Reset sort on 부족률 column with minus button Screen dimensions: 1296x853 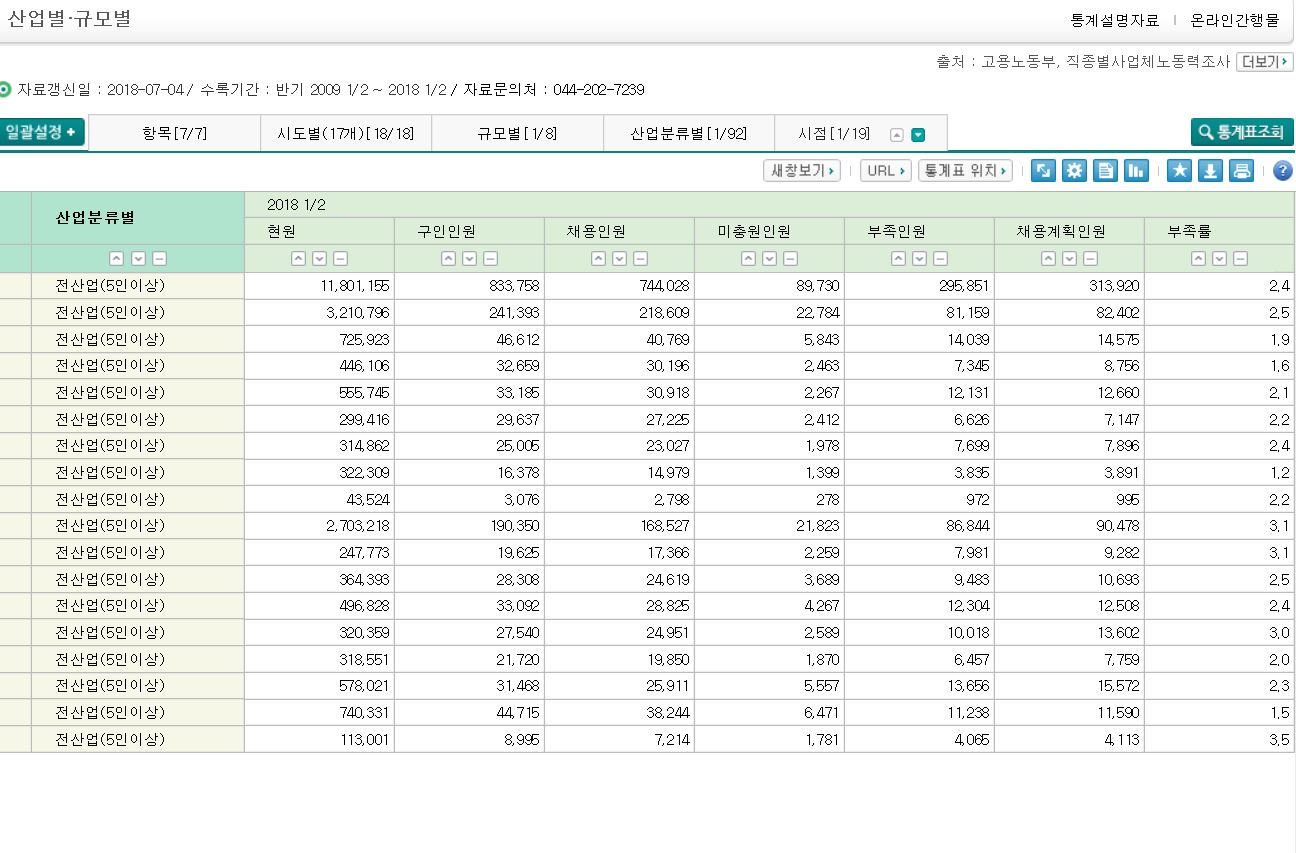[x=1240, y=259]
